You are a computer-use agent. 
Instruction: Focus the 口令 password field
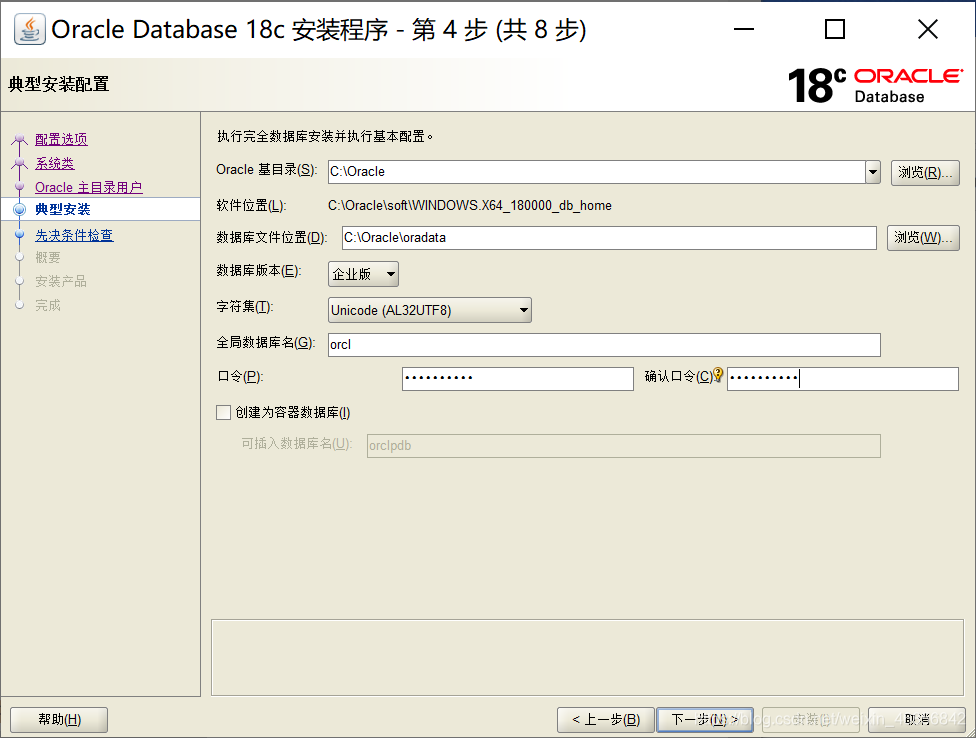[x=518, y=378]
